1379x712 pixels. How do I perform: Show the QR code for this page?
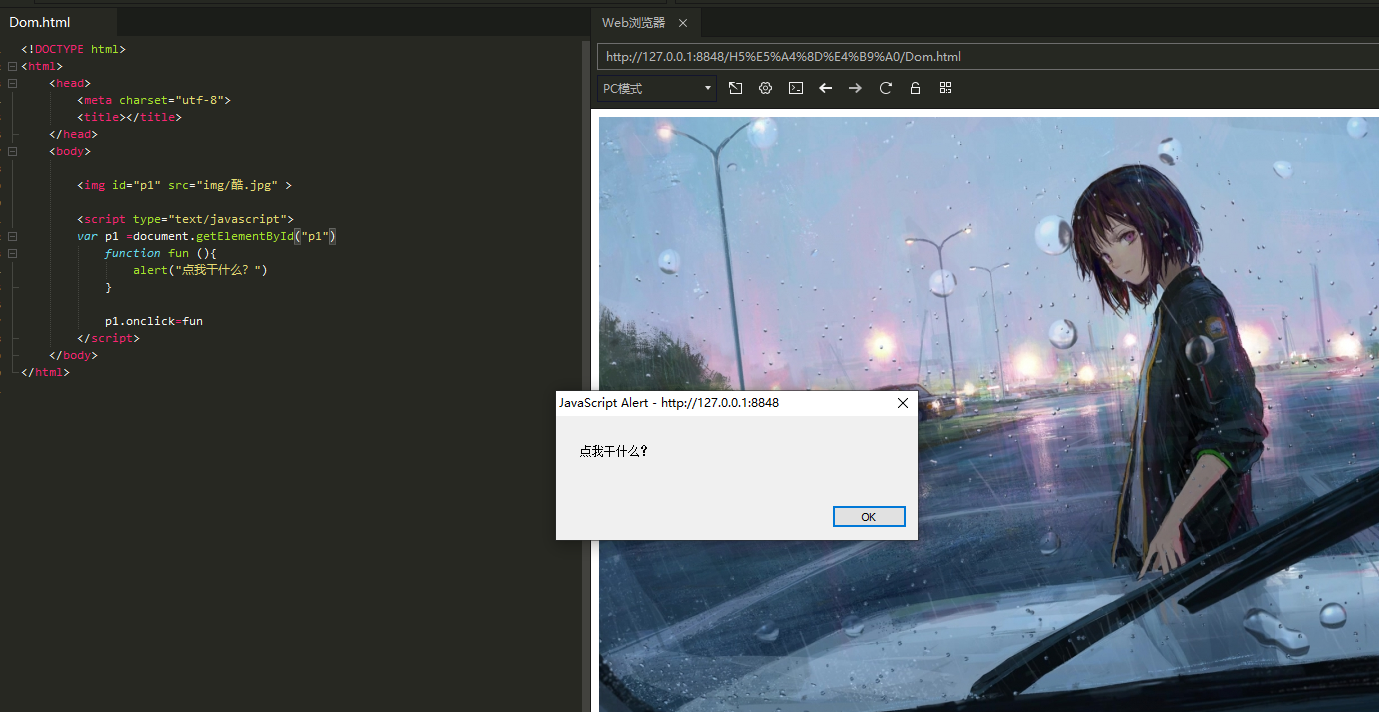[945, 88]
